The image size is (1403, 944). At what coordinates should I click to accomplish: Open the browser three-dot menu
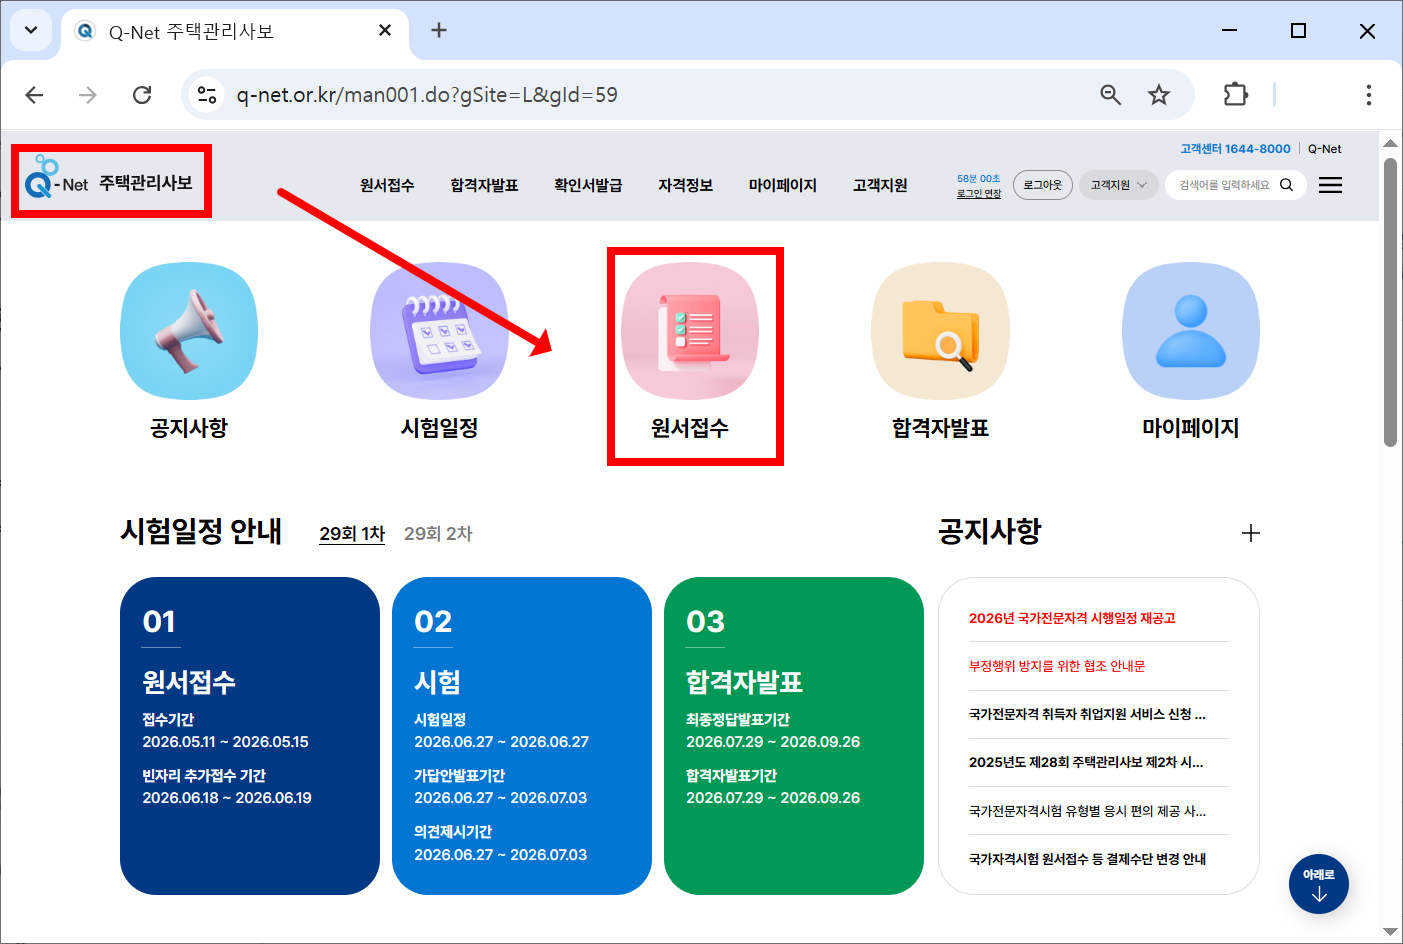(x=1369, y=94)
